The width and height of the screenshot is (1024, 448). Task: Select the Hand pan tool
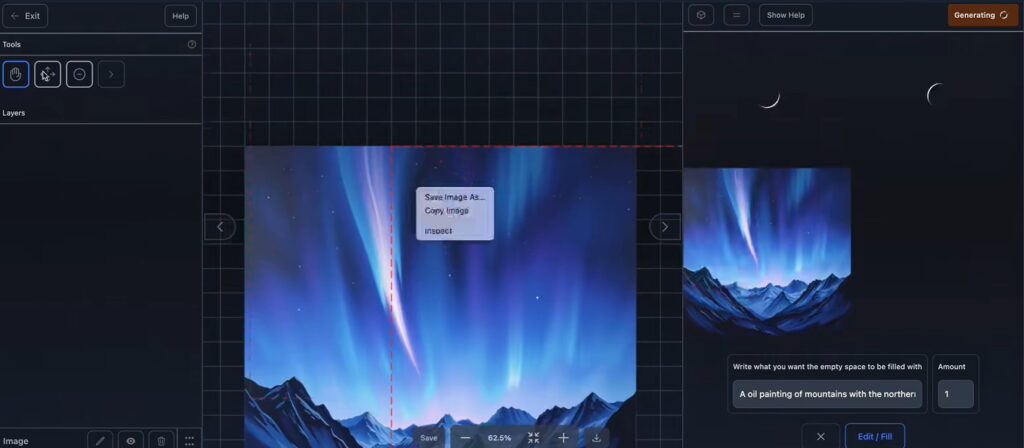[x=16, y=74]
